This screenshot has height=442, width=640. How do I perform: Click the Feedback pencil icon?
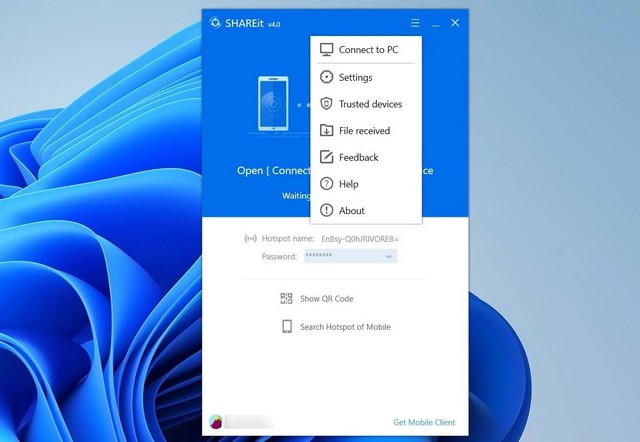(326, 157)
